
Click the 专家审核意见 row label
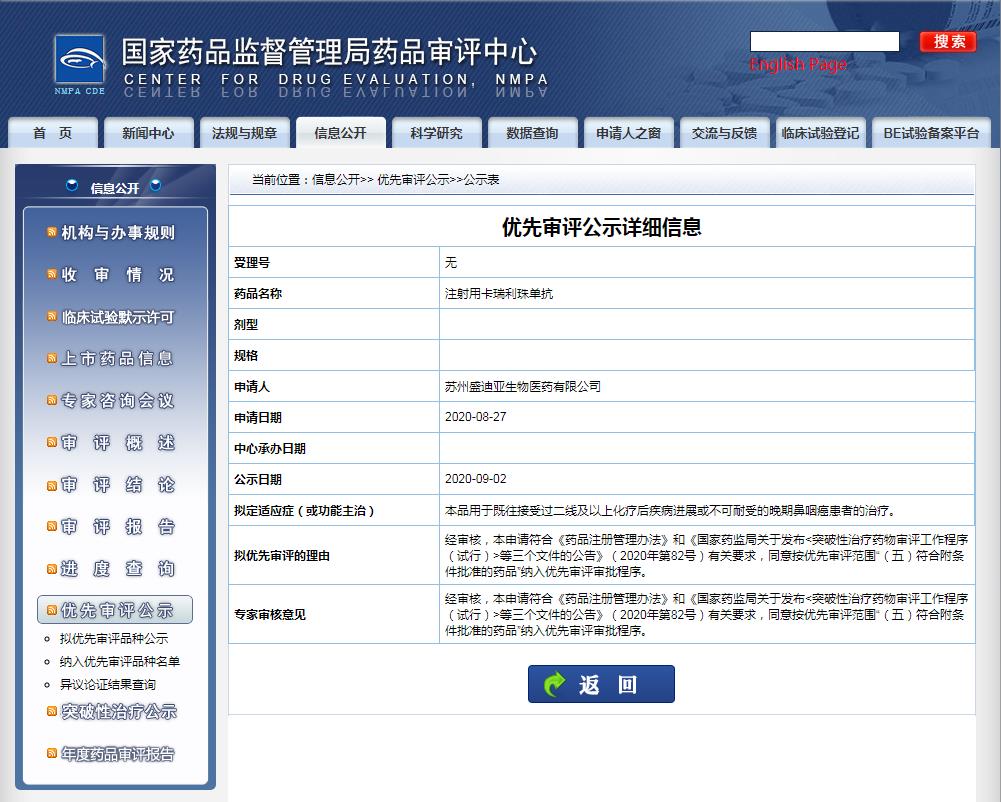point(270,614)
